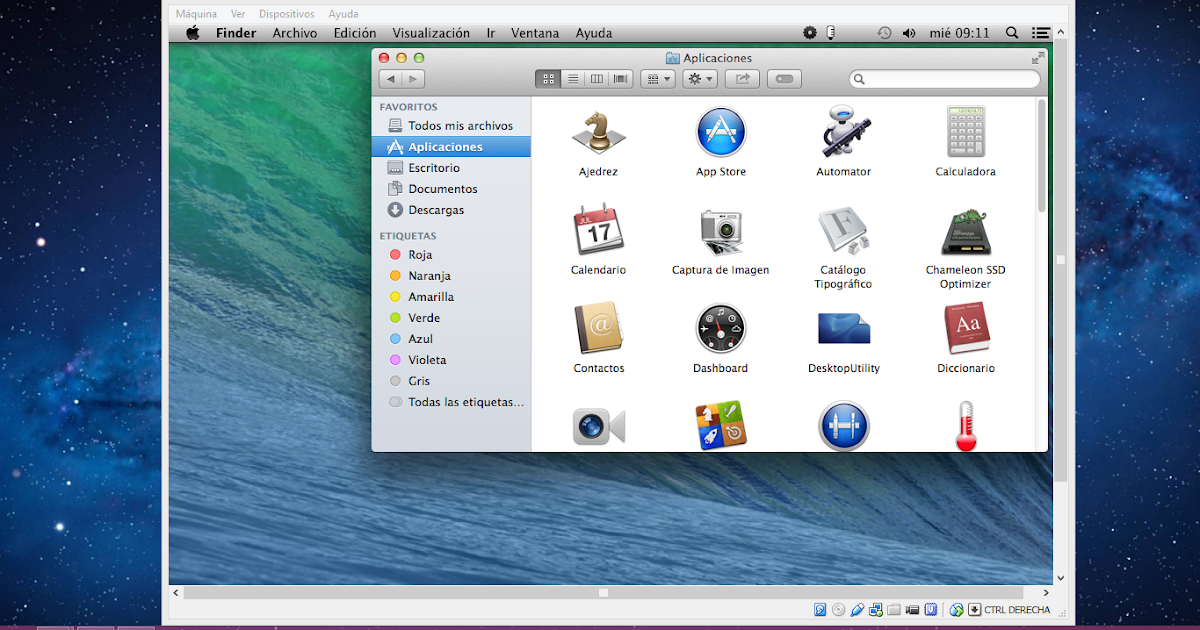Open the gear action menu dropdown
1200x630 pixels.
700,79
